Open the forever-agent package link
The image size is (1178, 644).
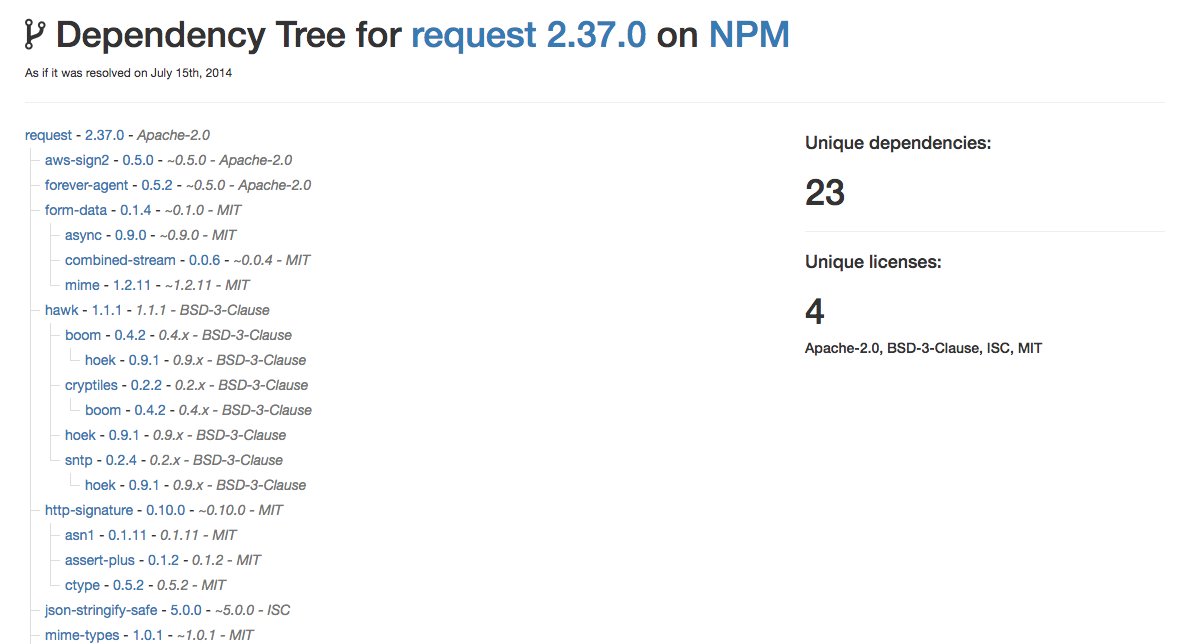[86, 185]
